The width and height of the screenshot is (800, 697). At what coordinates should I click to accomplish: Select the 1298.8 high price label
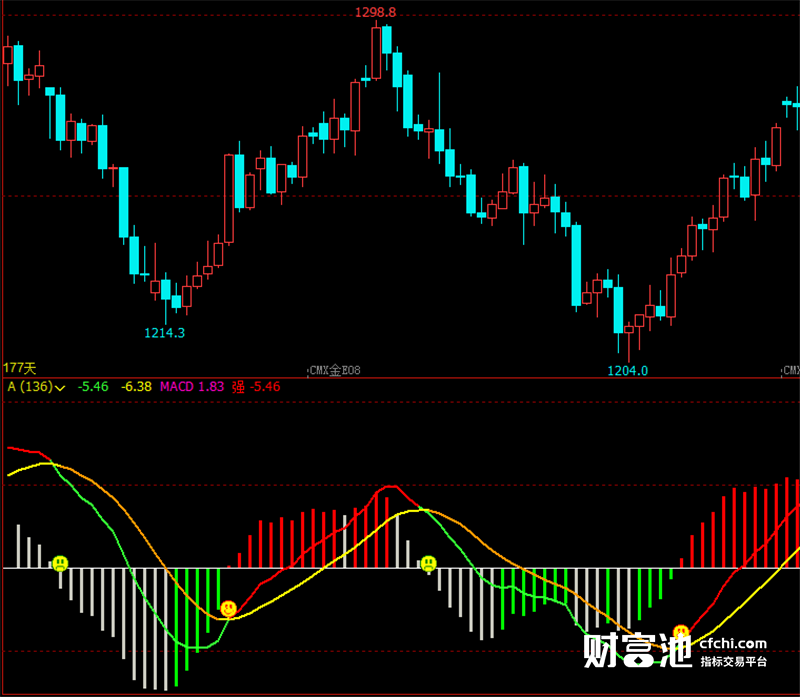coord(376,12)
